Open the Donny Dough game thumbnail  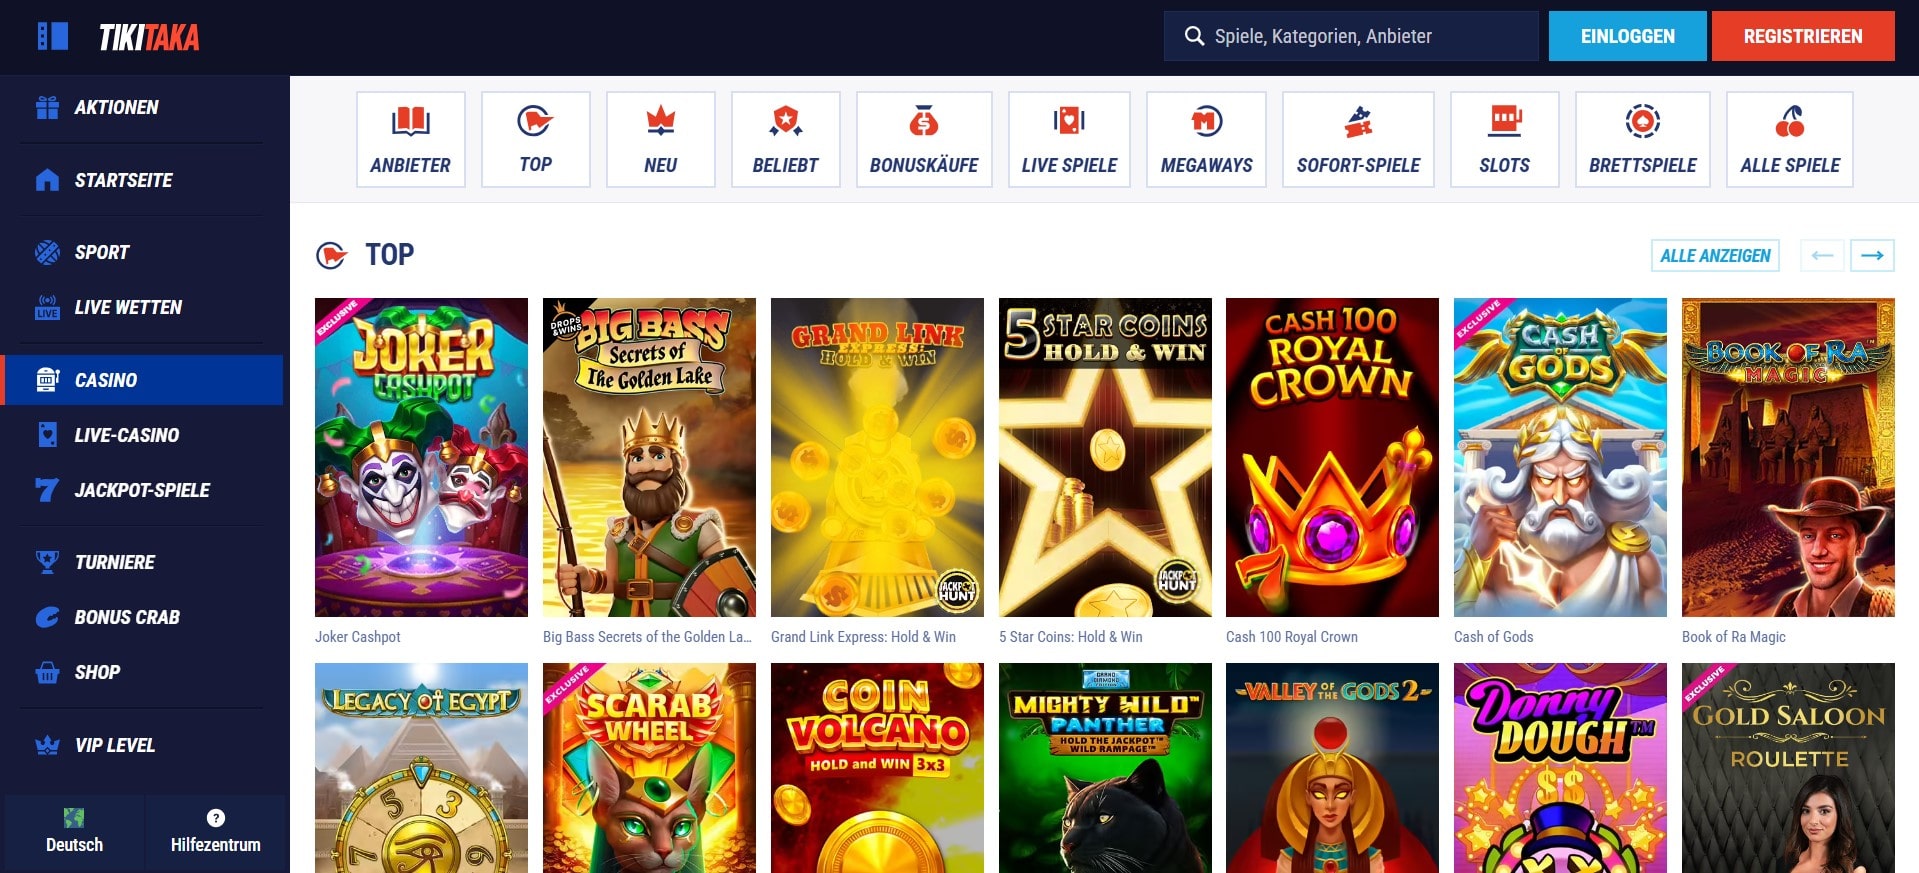[x=1560, y=768]
